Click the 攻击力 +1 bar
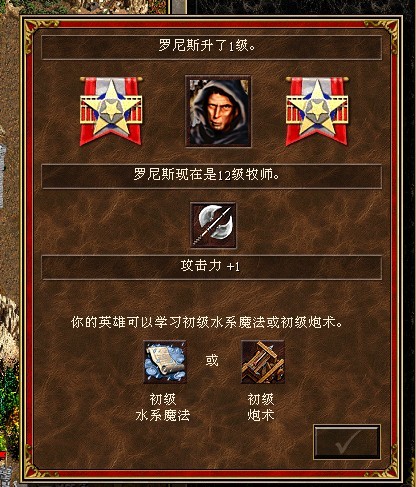 211,267
